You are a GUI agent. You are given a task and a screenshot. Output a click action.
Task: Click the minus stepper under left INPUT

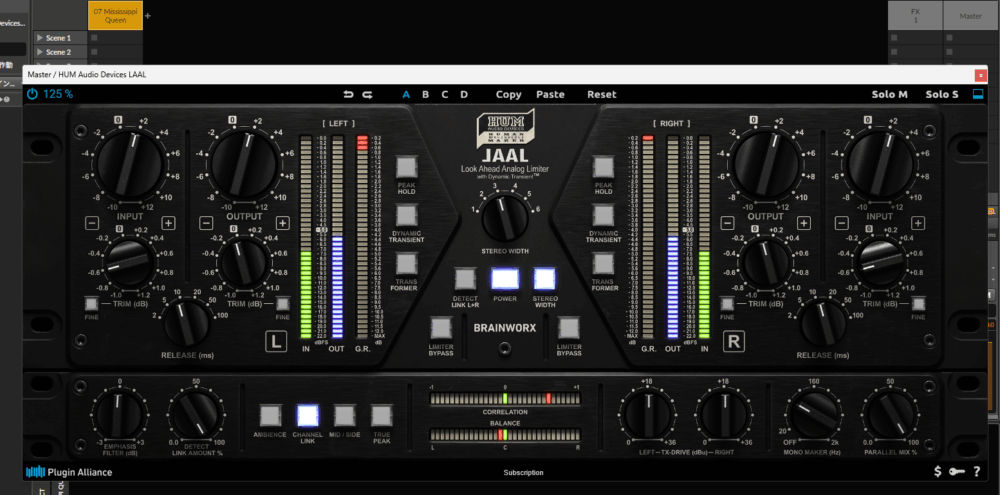click(x=92, y=223)
